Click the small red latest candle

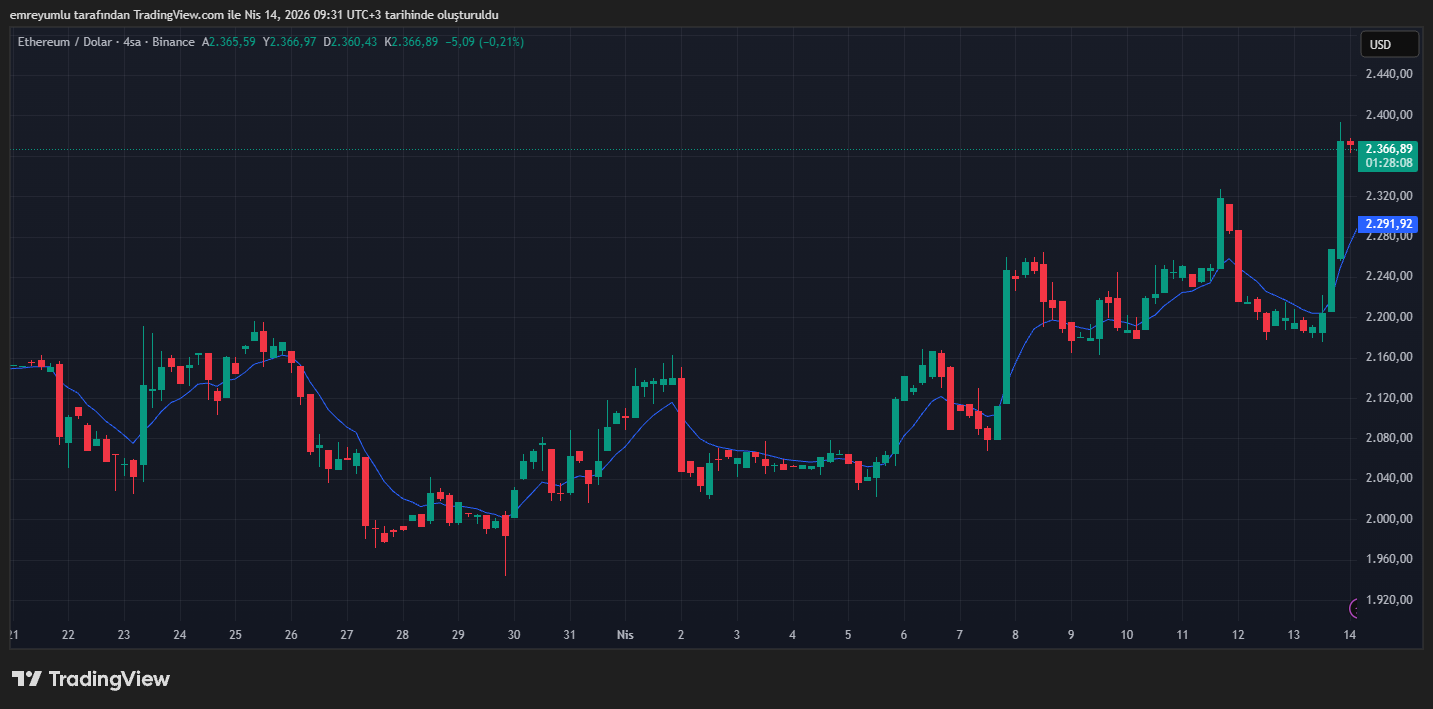1350,144
